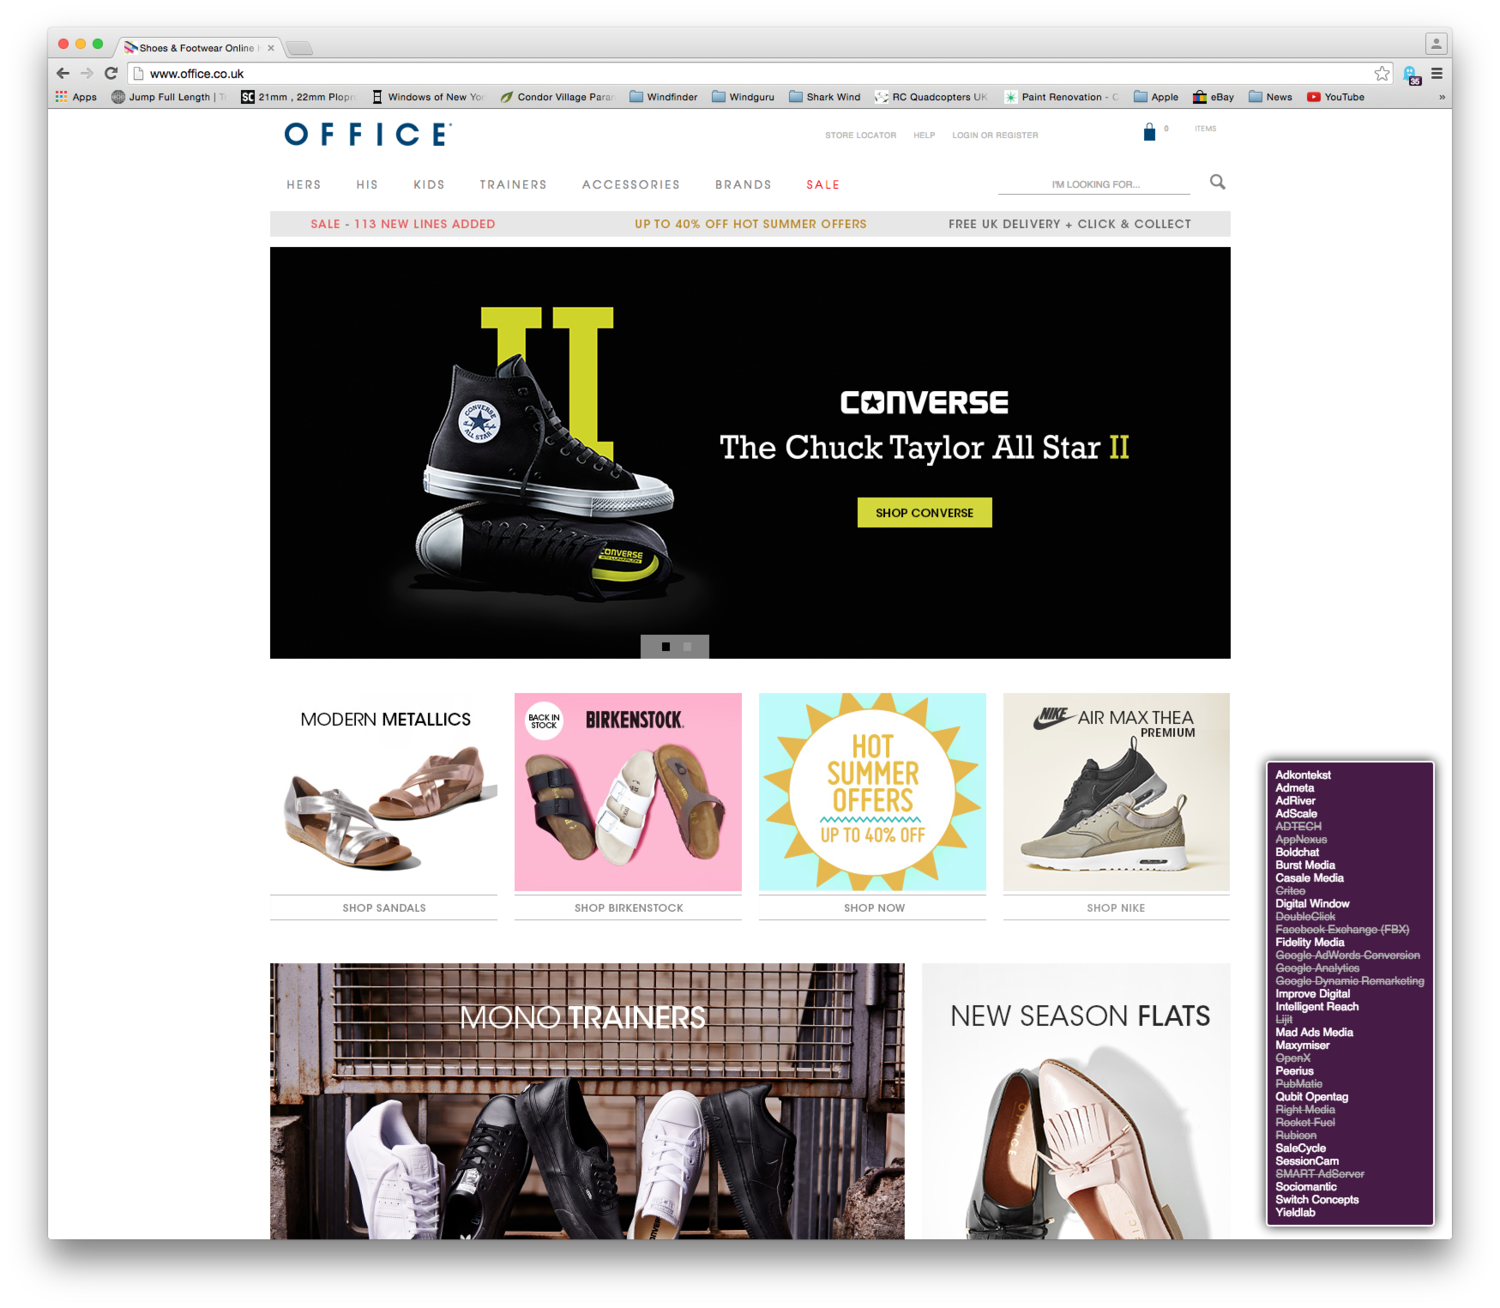The width and height of the screenshot is (1500, 1308).
Task: Click Digital Window tracker entry
Action: pyautogui.click(x=1312, y=904)
